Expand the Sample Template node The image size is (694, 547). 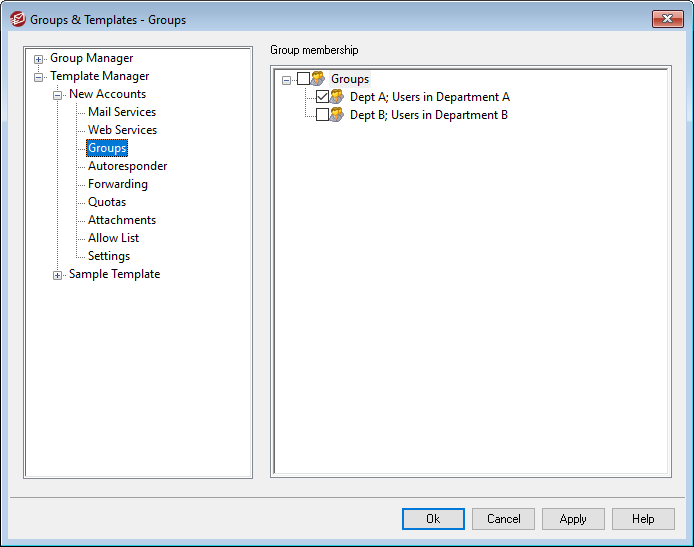coord(58,275)
